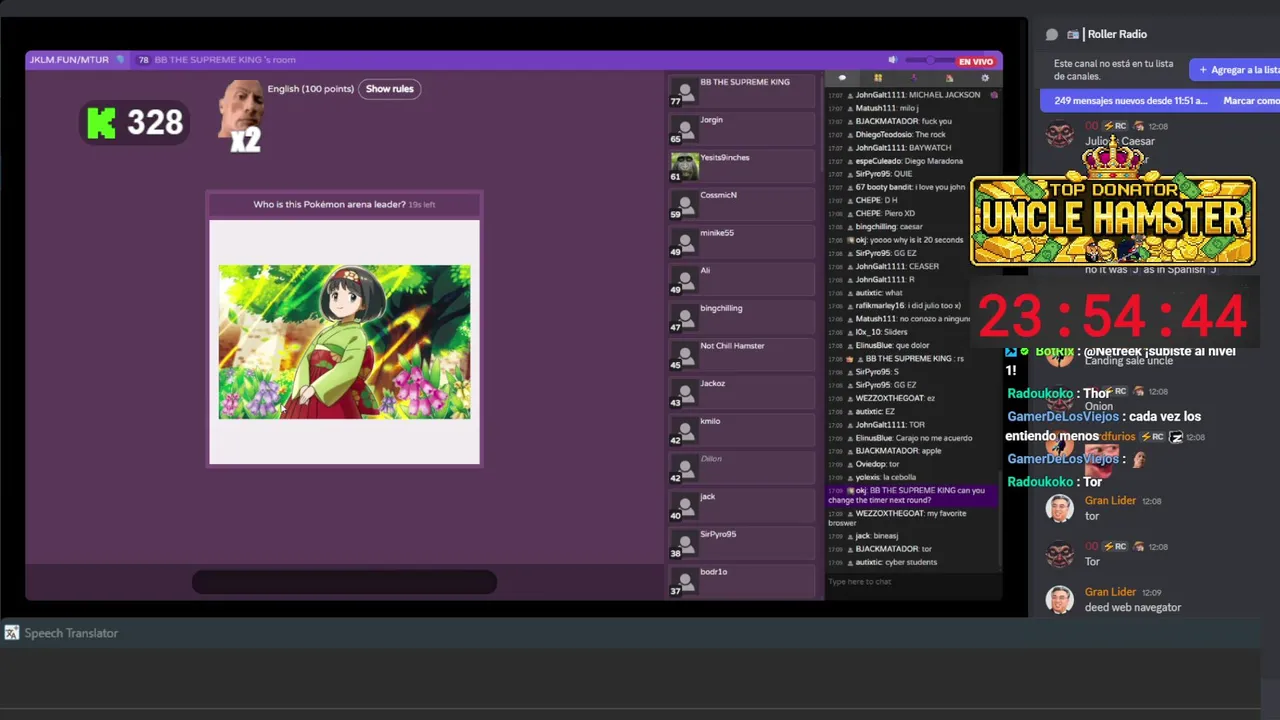Click the Speech Translator icon
This screenshot has width=1280, height=720.
12,633
